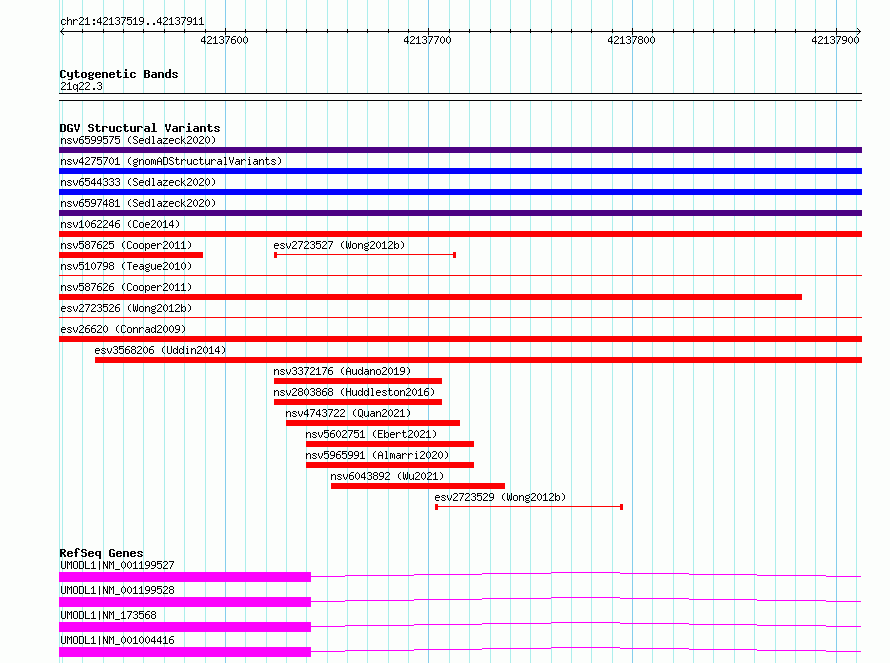Image resolution: width=890 pixels, height=663 pixels.
Task: Click the DGV Structural Variants track title
Action: [x=140, y=128]
